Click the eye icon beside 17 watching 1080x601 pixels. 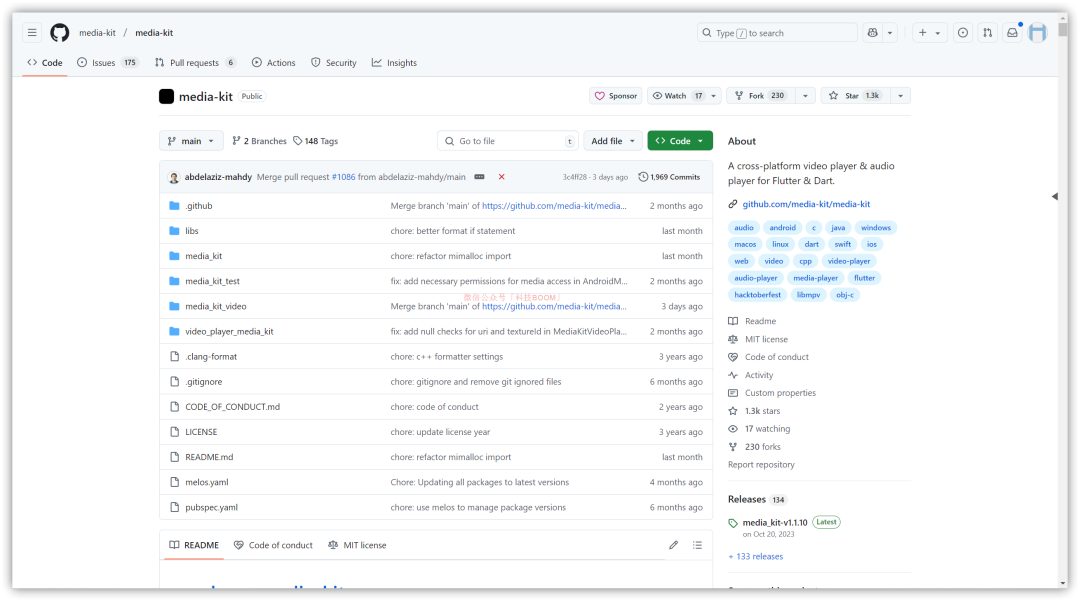tap(733, 429)
